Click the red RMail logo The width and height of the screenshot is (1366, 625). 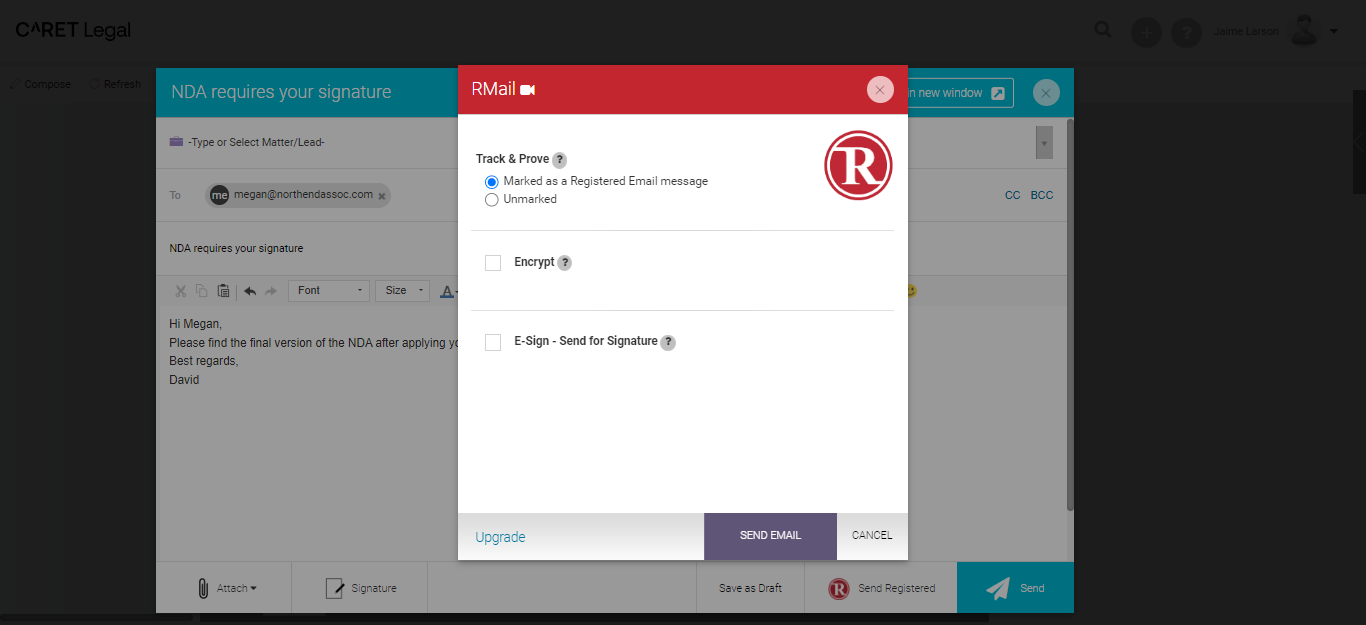[858, 165]
